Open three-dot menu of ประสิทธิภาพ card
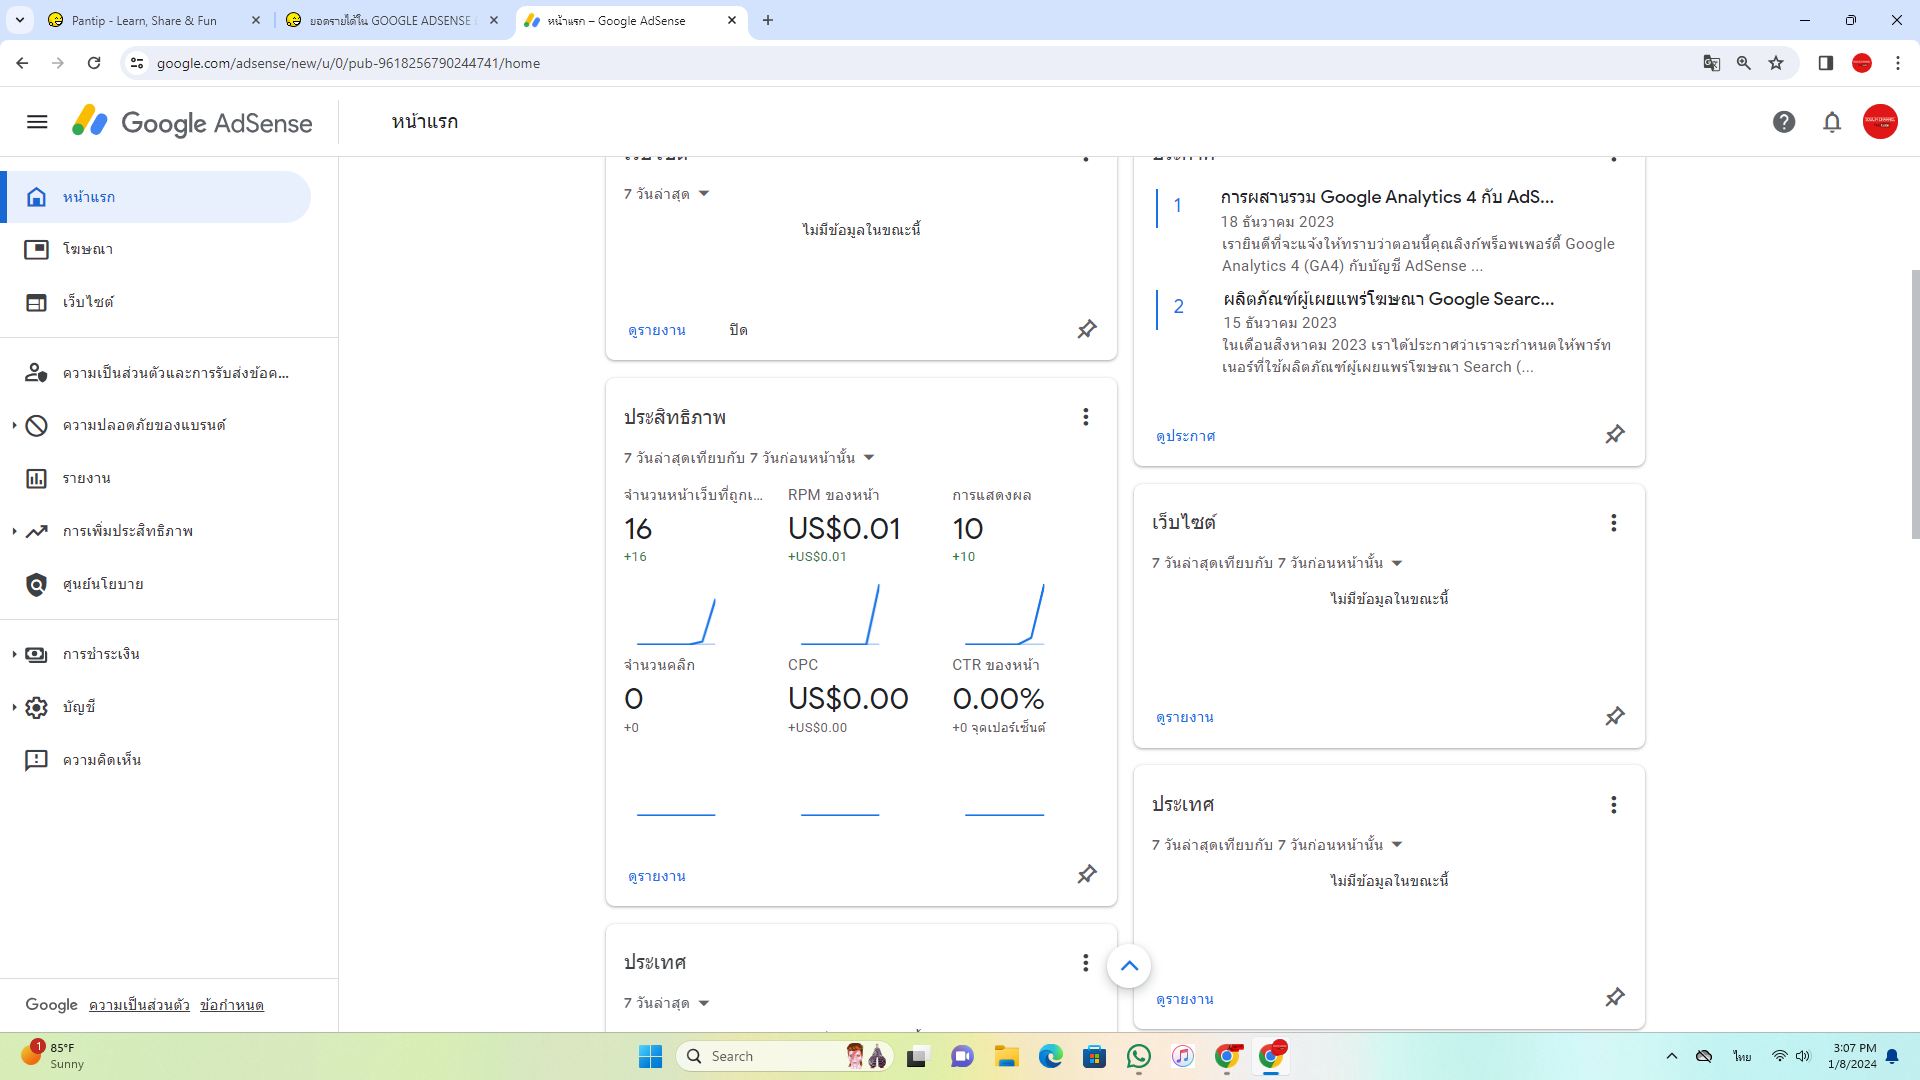1920x1080 pixels. point(1085,417)
